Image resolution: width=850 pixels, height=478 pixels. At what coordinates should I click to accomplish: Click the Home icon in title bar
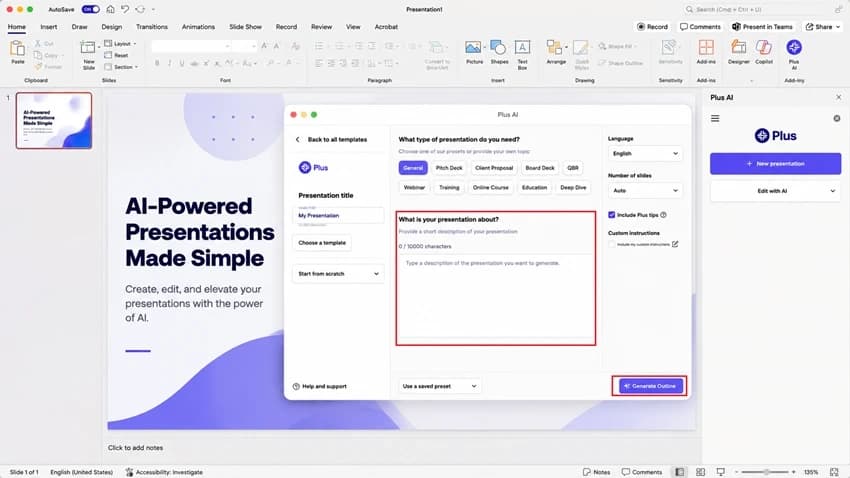111,9
